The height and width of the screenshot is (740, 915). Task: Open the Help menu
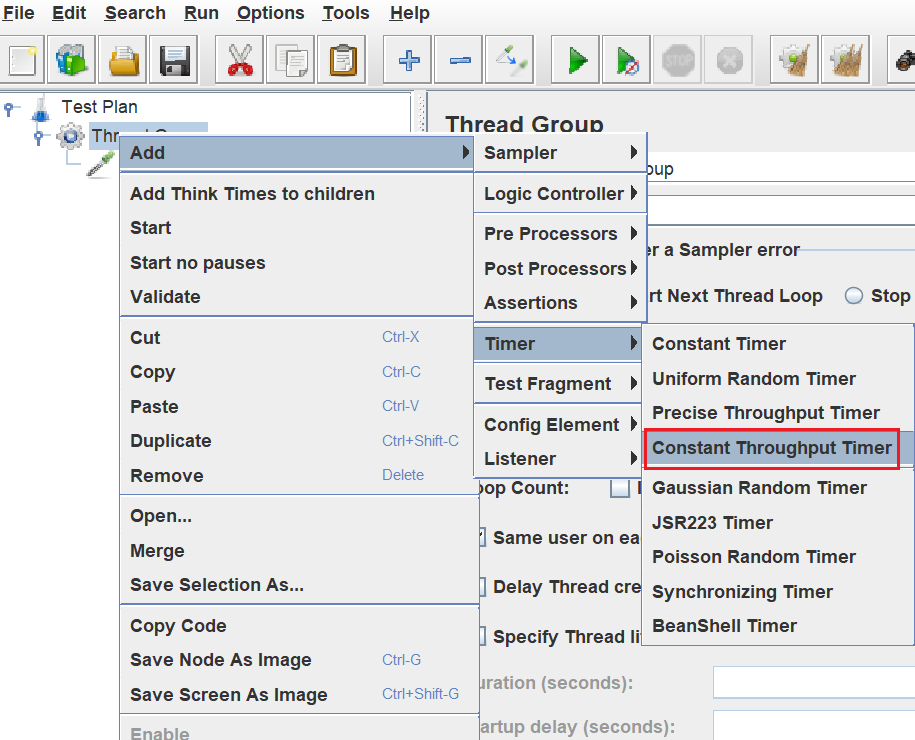pos(410,13)
